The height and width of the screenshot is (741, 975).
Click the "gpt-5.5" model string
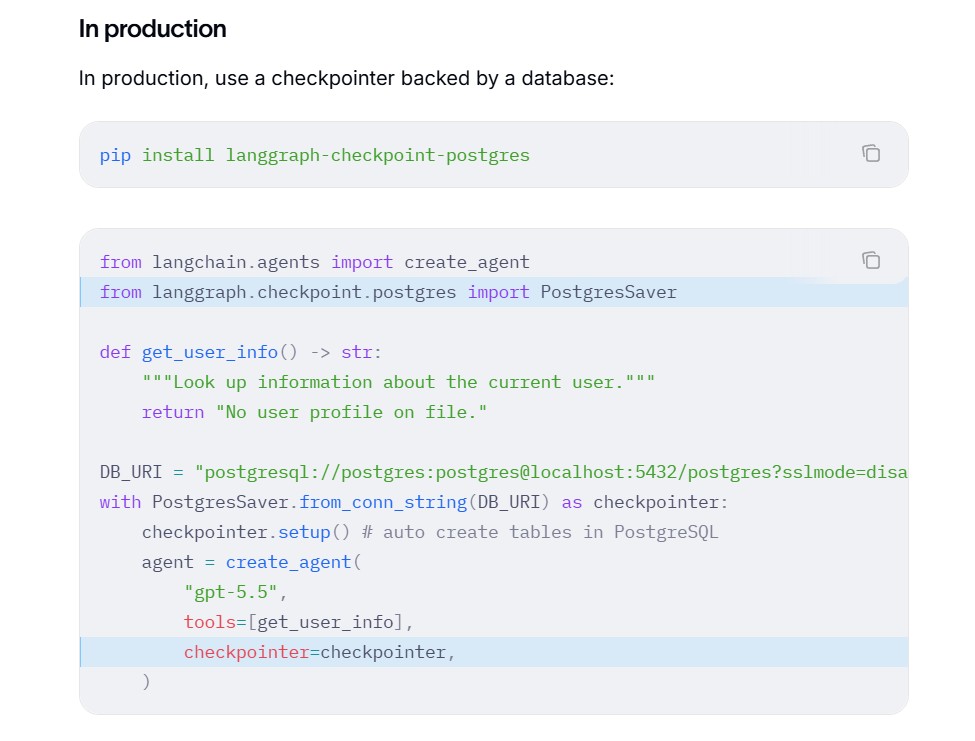point(231,592)
